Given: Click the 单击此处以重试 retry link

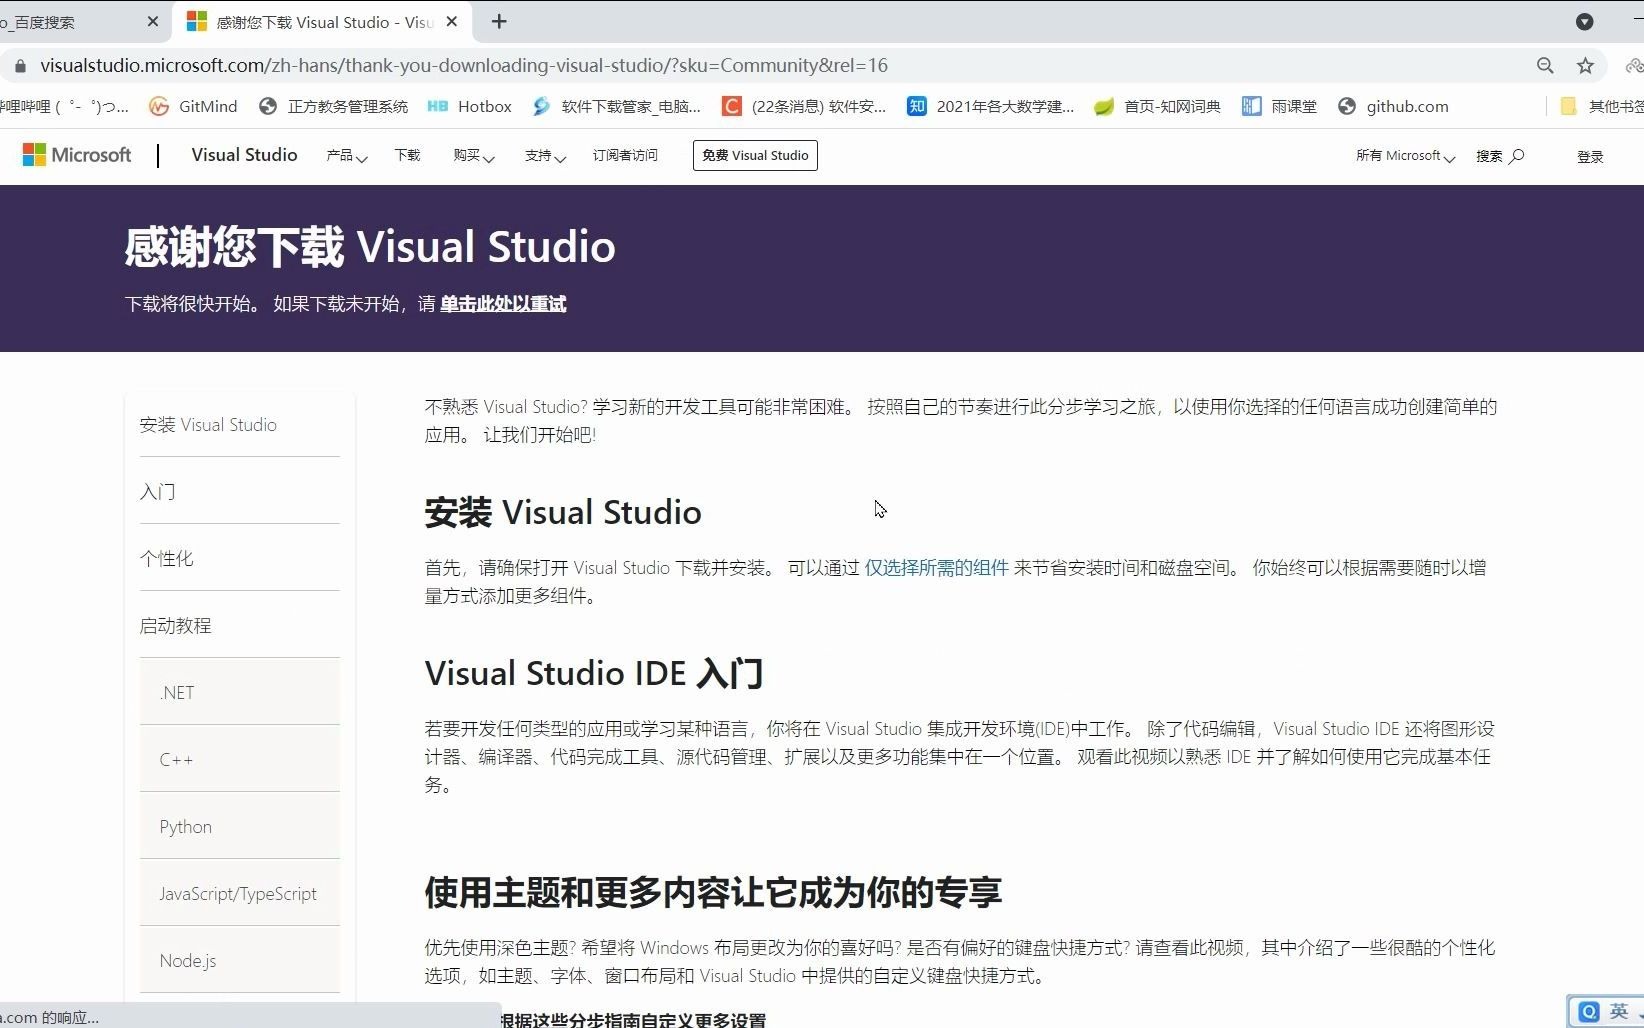Looking at the screenshot, I should point(503,304).
